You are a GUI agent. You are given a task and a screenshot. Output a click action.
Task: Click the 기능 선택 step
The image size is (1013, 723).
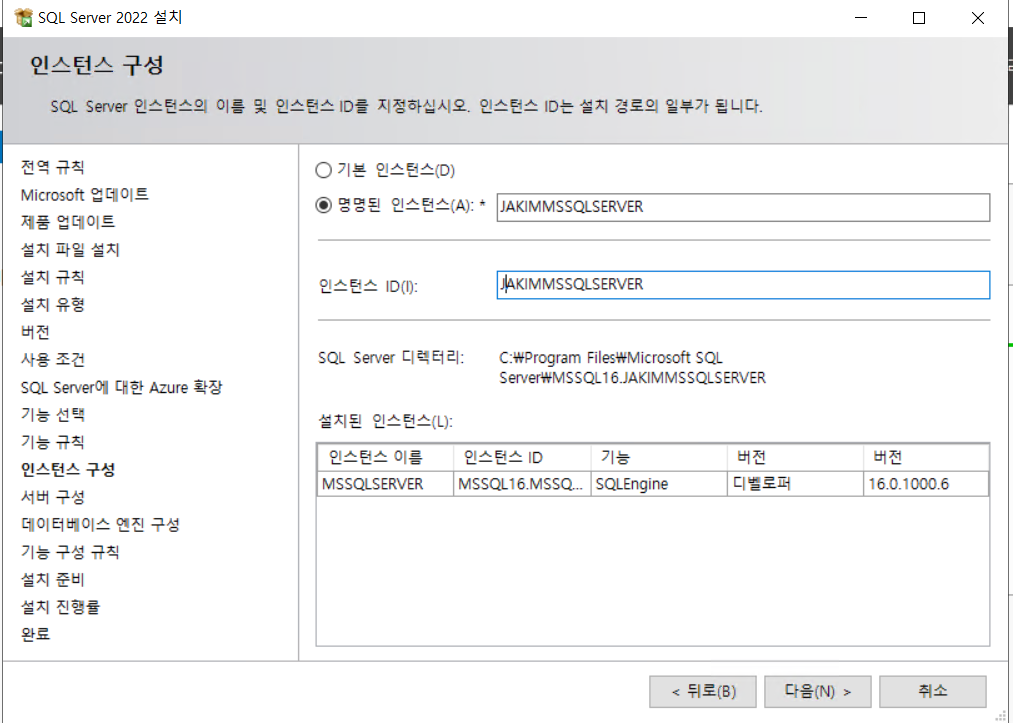[52, 414]
